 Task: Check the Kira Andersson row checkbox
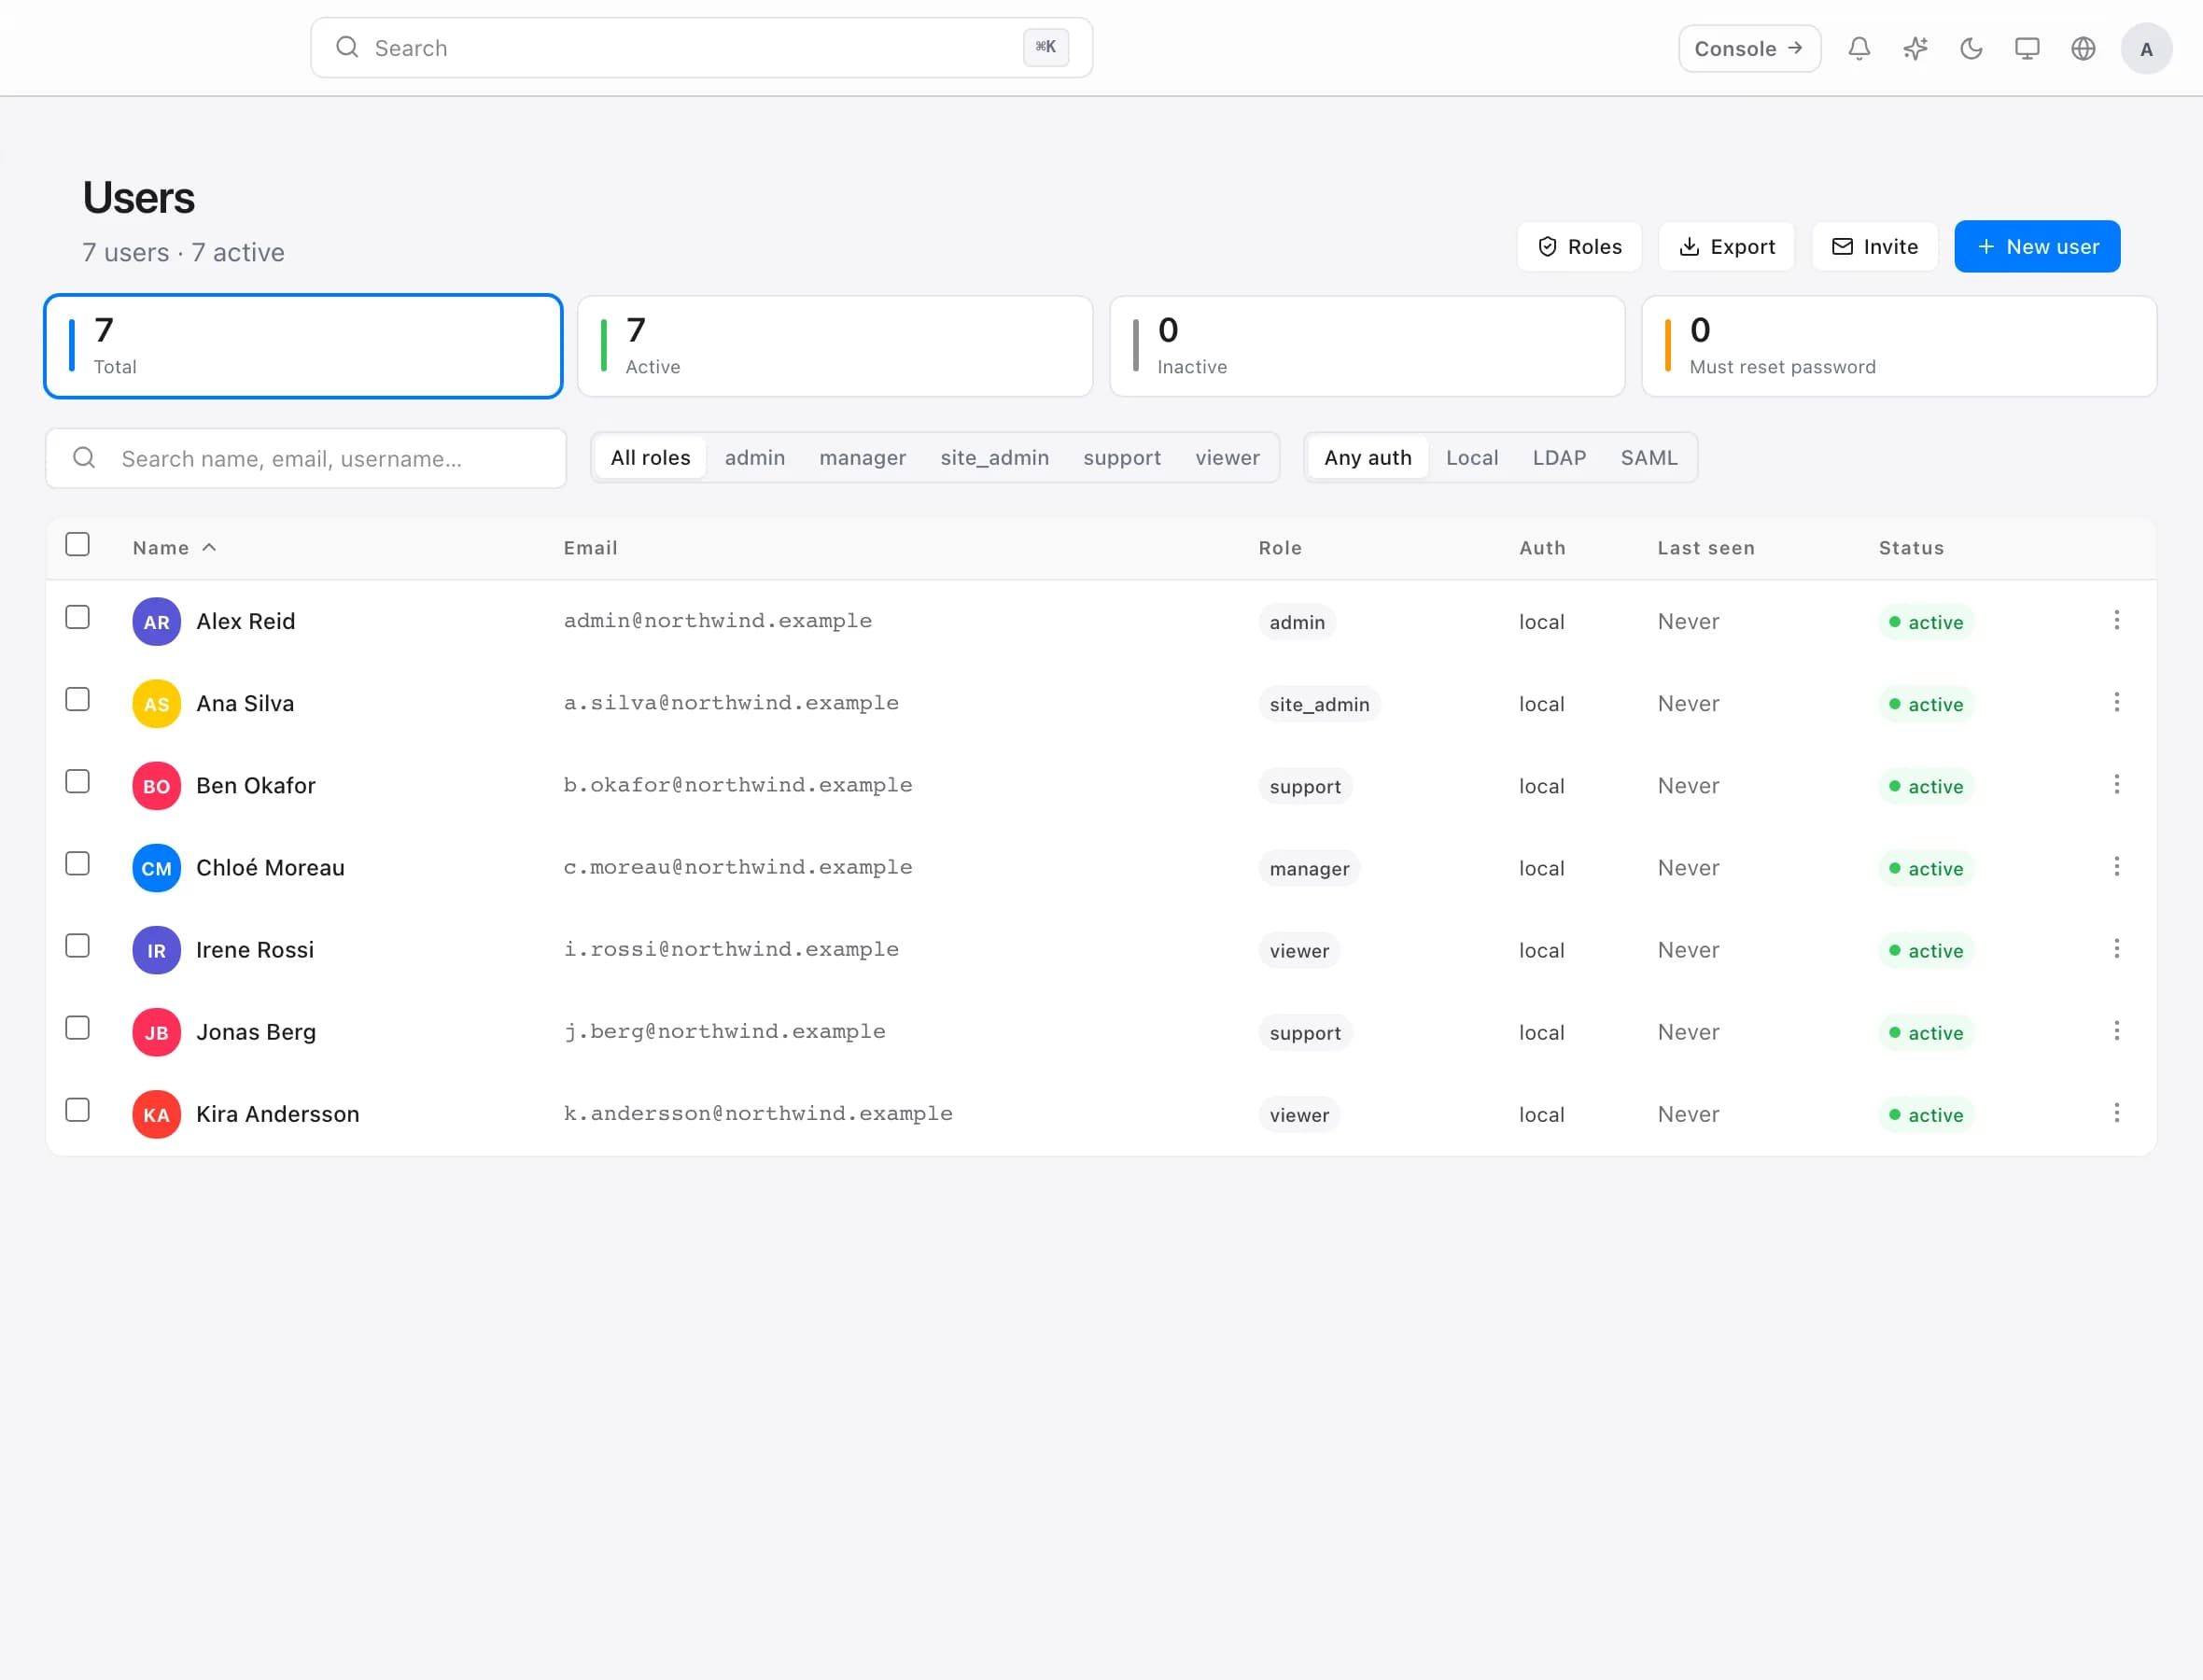[x=77, y=1109]
